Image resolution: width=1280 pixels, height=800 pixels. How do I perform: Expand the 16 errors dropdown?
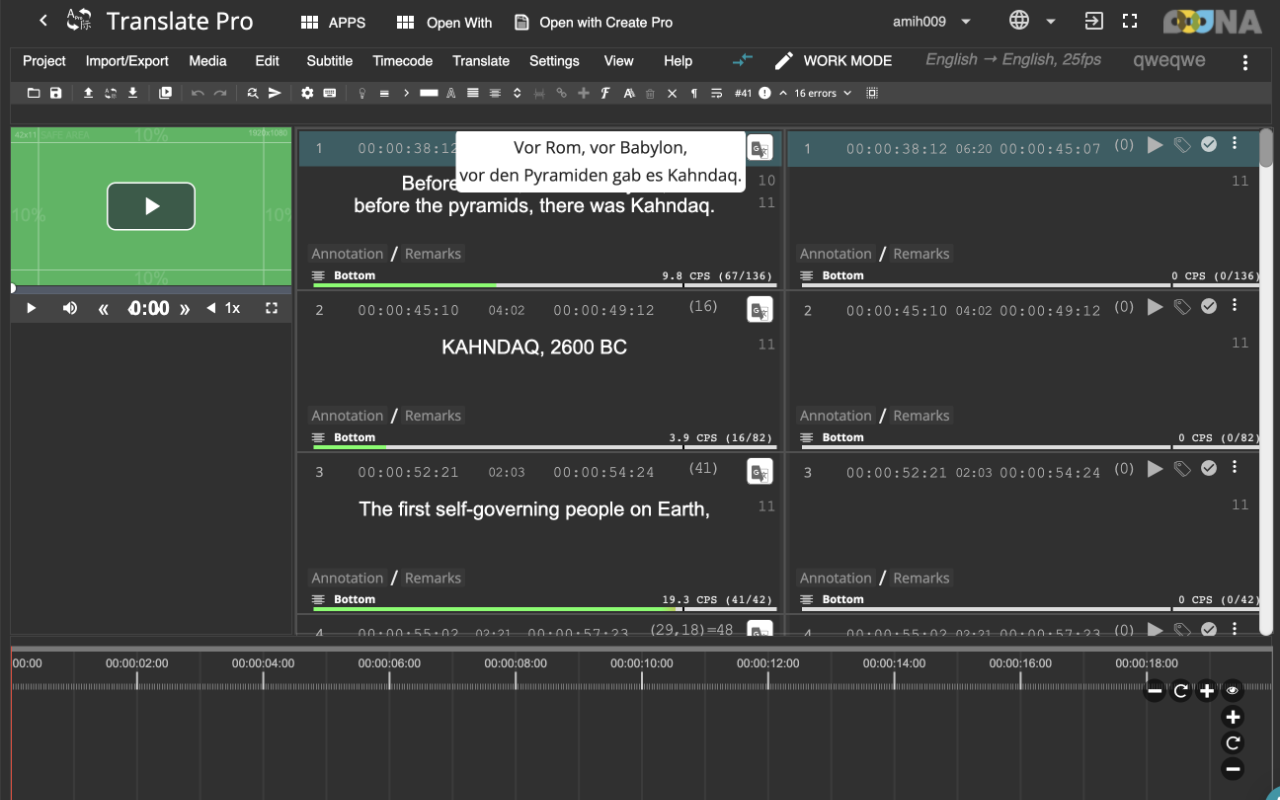(x=822, y=93)
